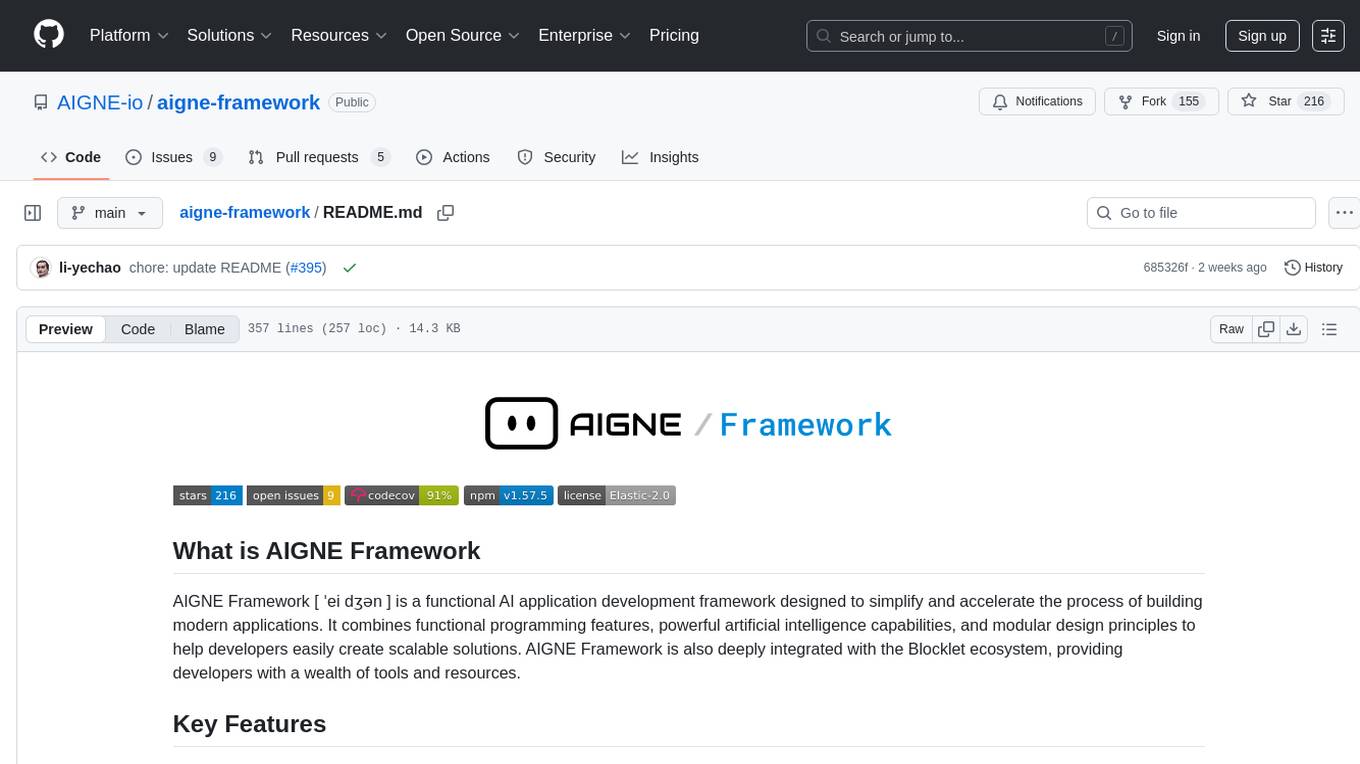Viewport: 1360px width, 764px height.
Task: Open the Pull requests tab
Action: pyautogui.click(x=318, y=157)
